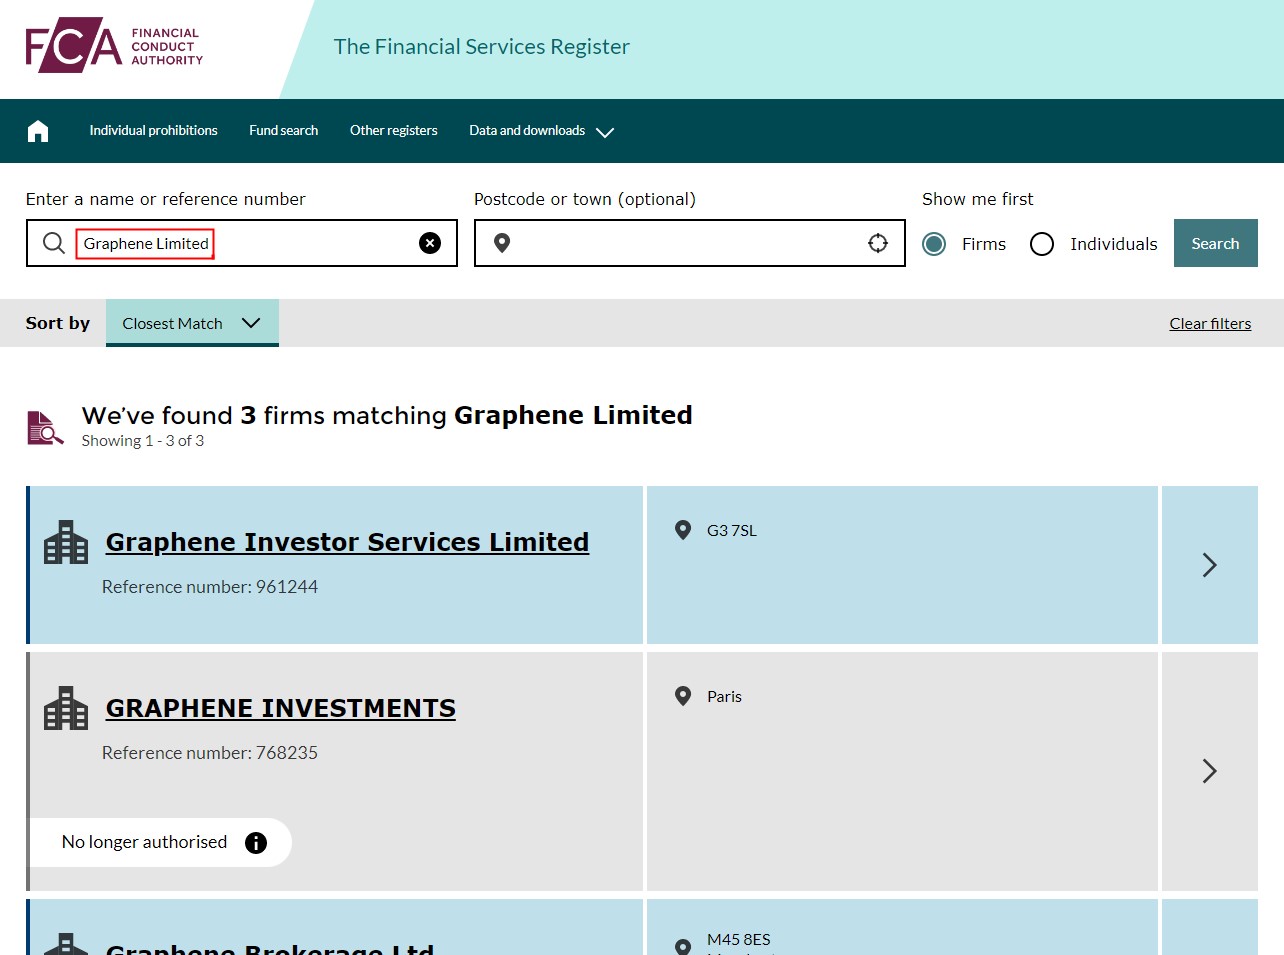This screenshot has width=1284, height=955.
Task: Click the magnifier icon in name field
Action: (x=54, y=243)
